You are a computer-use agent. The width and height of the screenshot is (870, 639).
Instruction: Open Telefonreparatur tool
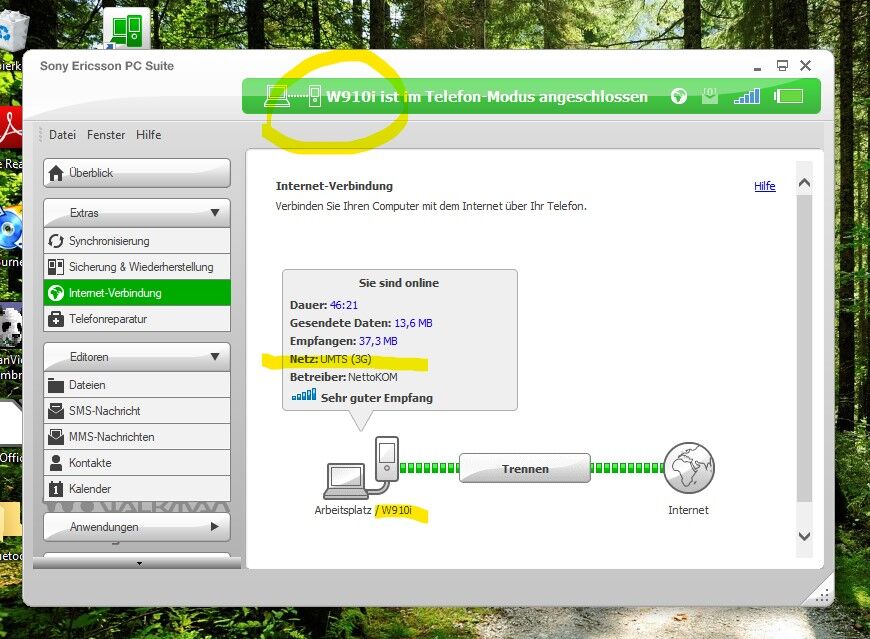click(136, 319)
